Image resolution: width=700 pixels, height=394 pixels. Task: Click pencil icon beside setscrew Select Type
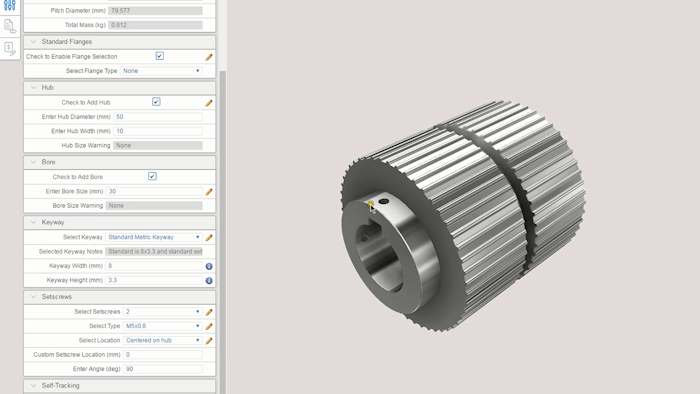[x=209, y=327]
